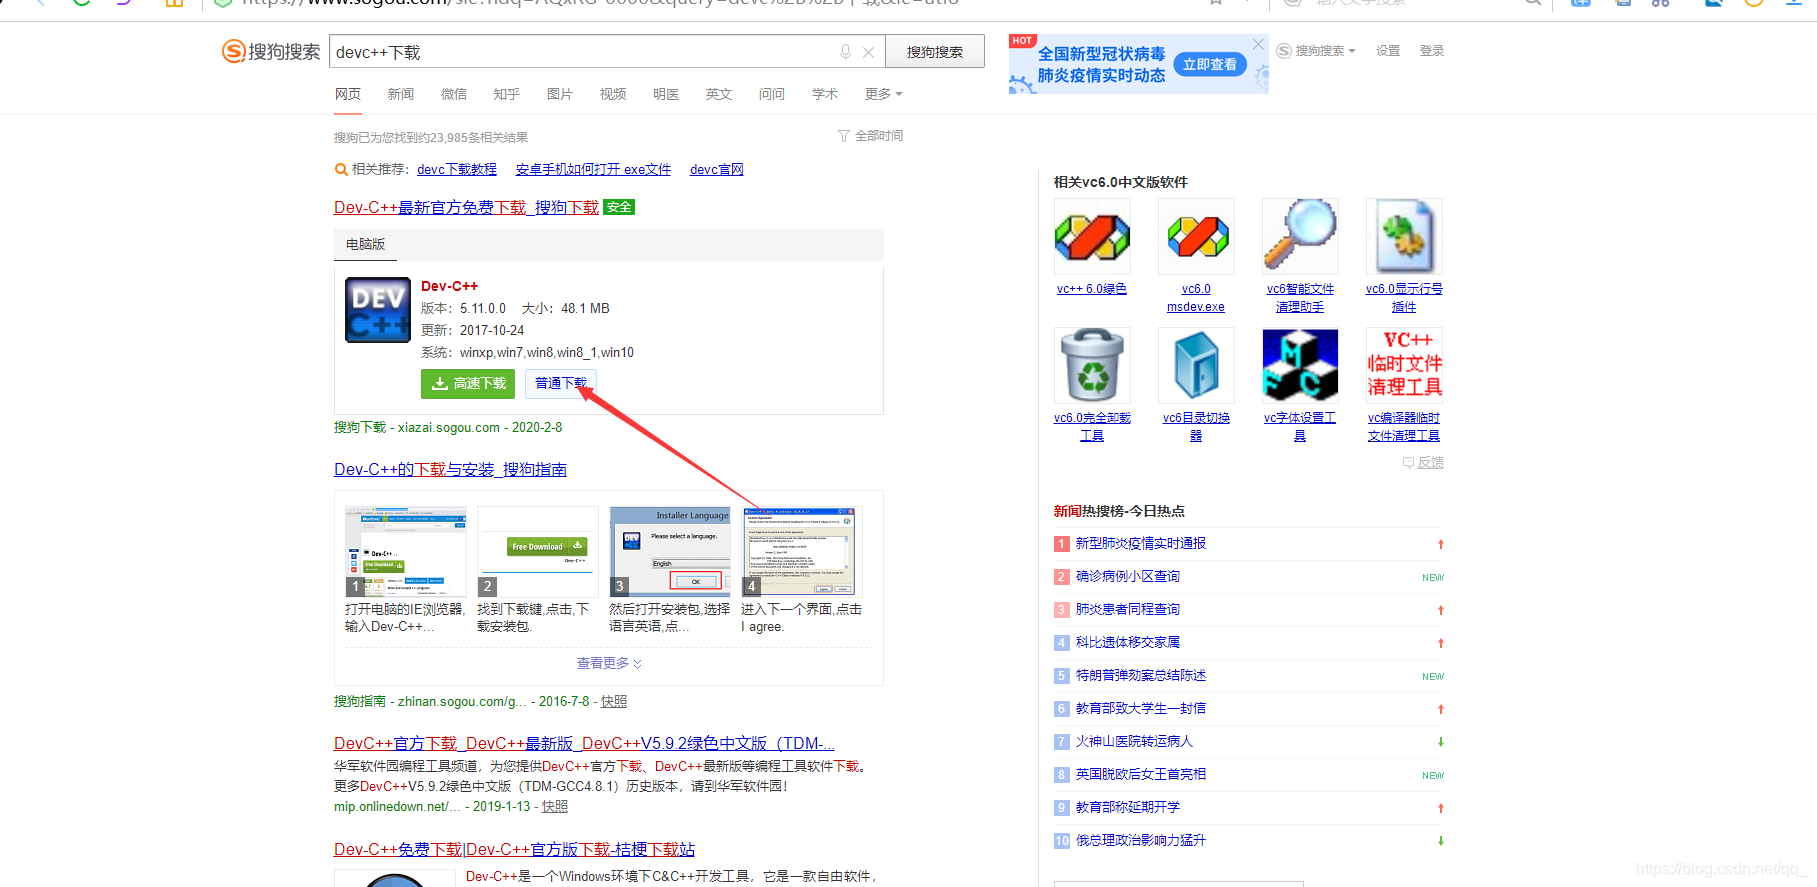Click the microphone voice search icon
The image size is (1817, 887).
(x=846, y=52)
